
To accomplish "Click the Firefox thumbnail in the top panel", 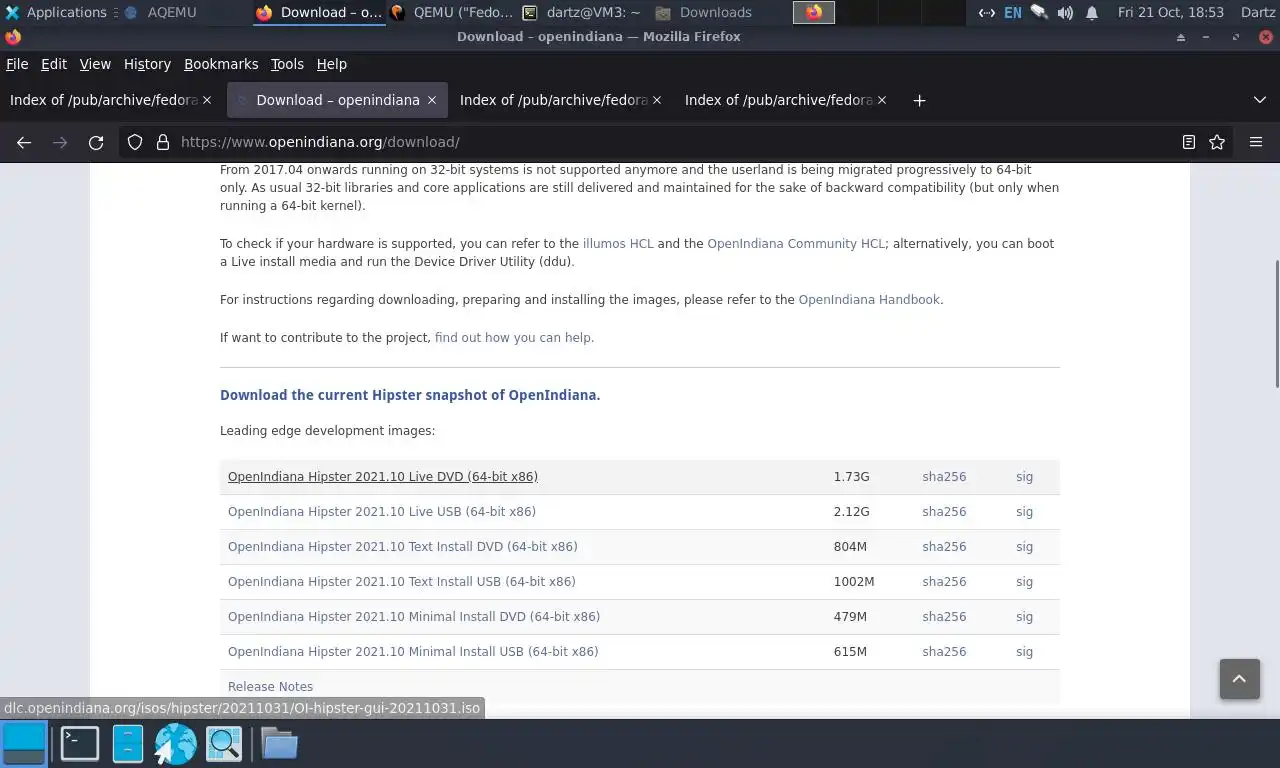I will (814, 12).
